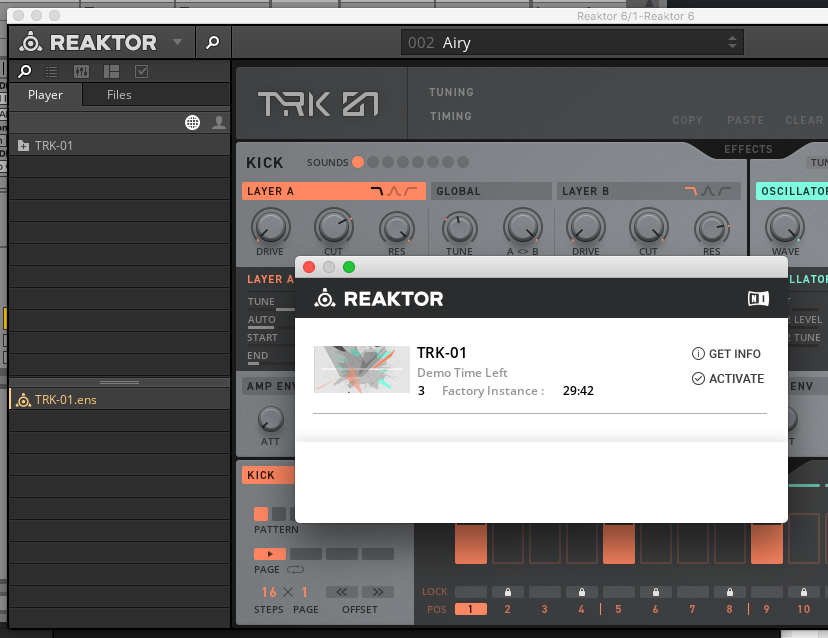Click the GLOBAL section header
The height and width of the screenshot is (638, 828).
491,191
